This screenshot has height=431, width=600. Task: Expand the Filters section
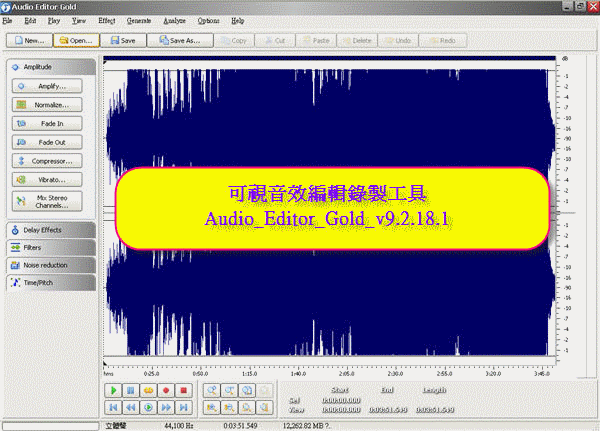[x=50, y=247]
